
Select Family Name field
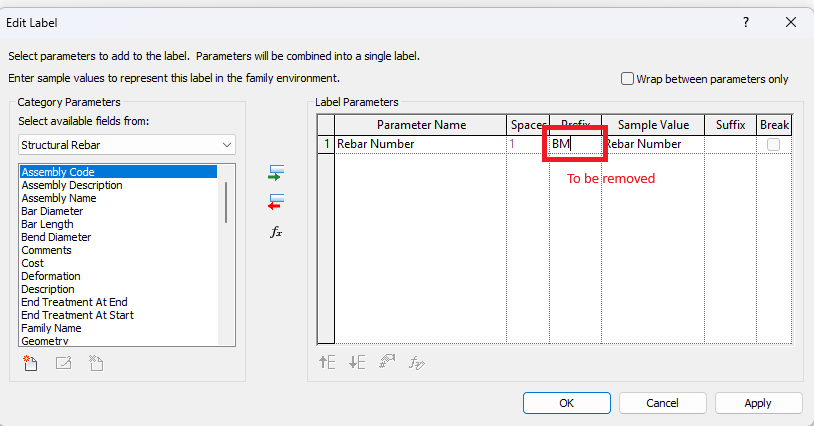tap(118, 328)
